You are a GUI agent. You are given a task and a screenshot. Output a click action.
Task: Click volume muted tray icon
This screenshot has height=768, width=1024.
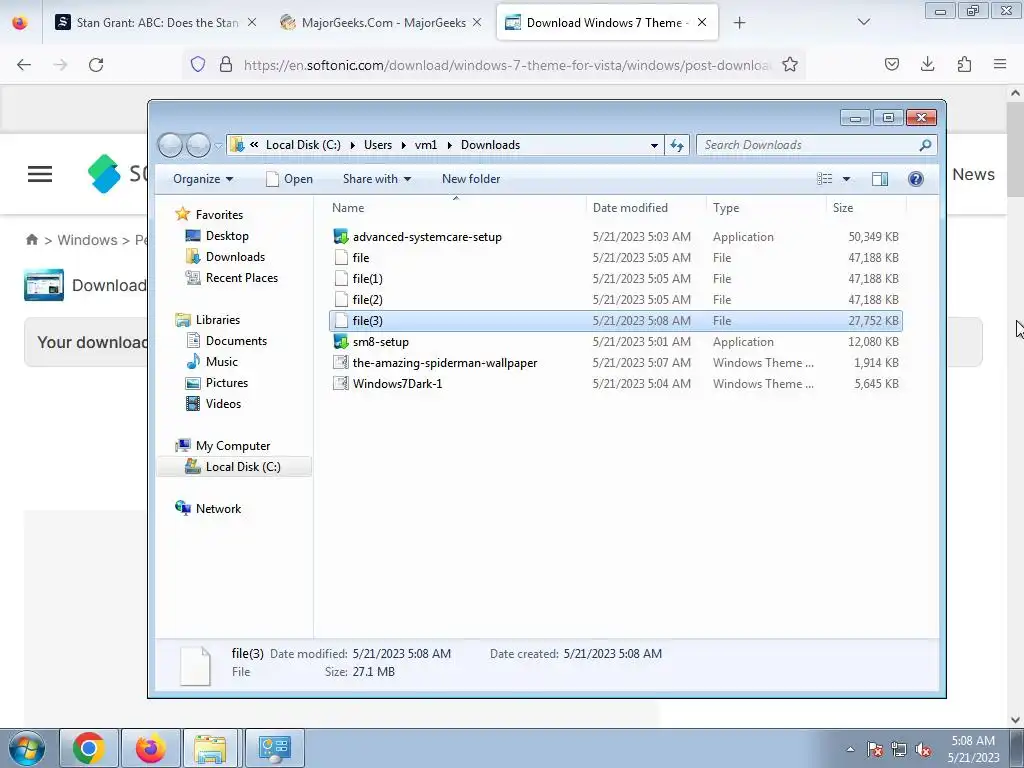(x=923, y=750)
